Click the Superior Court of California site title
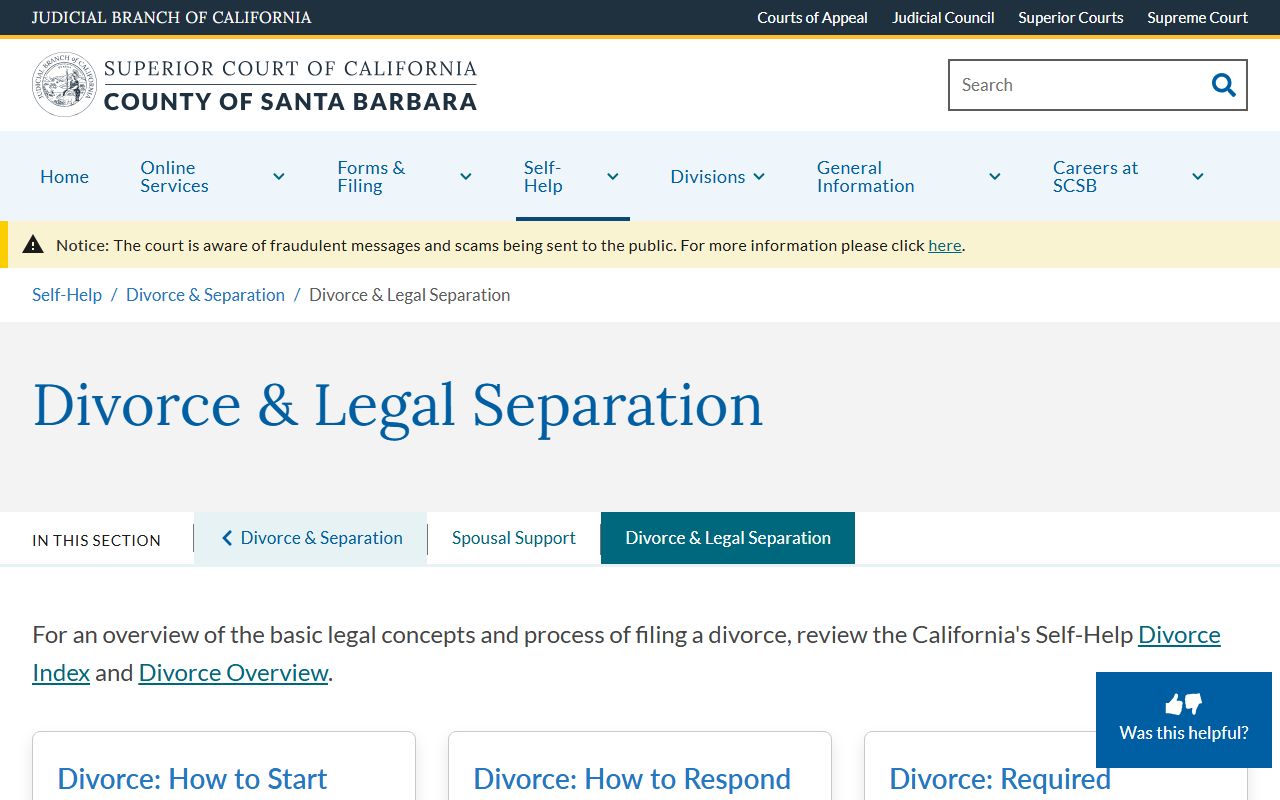 (290, 85)
